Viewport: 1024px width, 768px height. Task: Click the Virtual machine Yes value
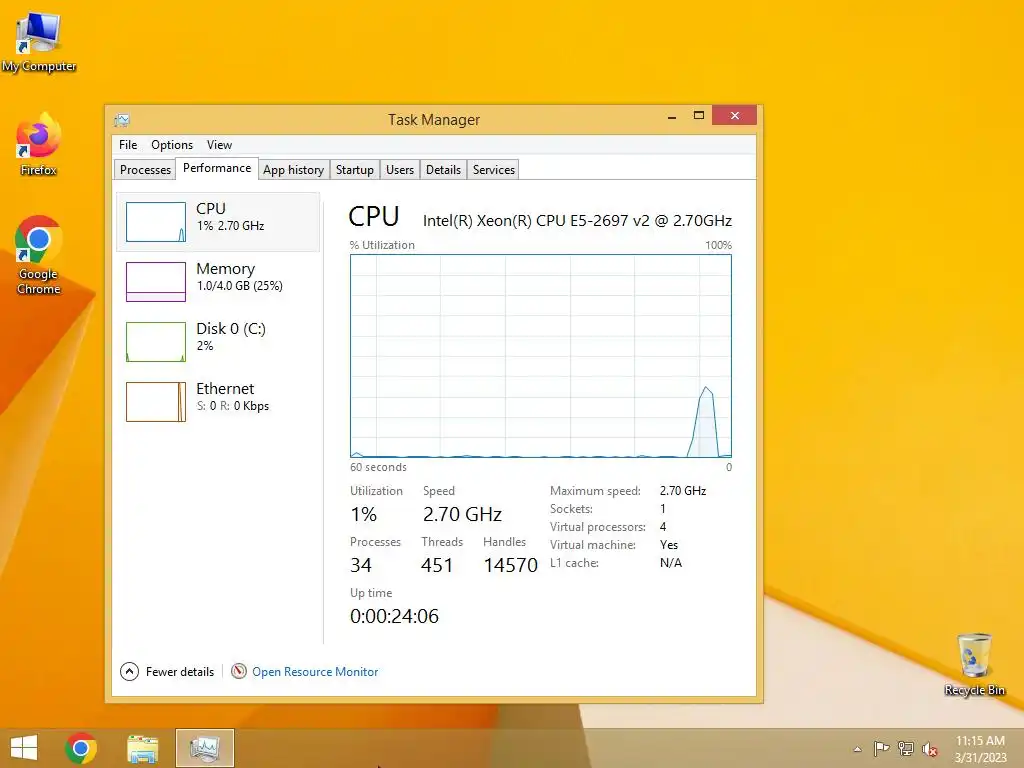click(x=669, y=545)
